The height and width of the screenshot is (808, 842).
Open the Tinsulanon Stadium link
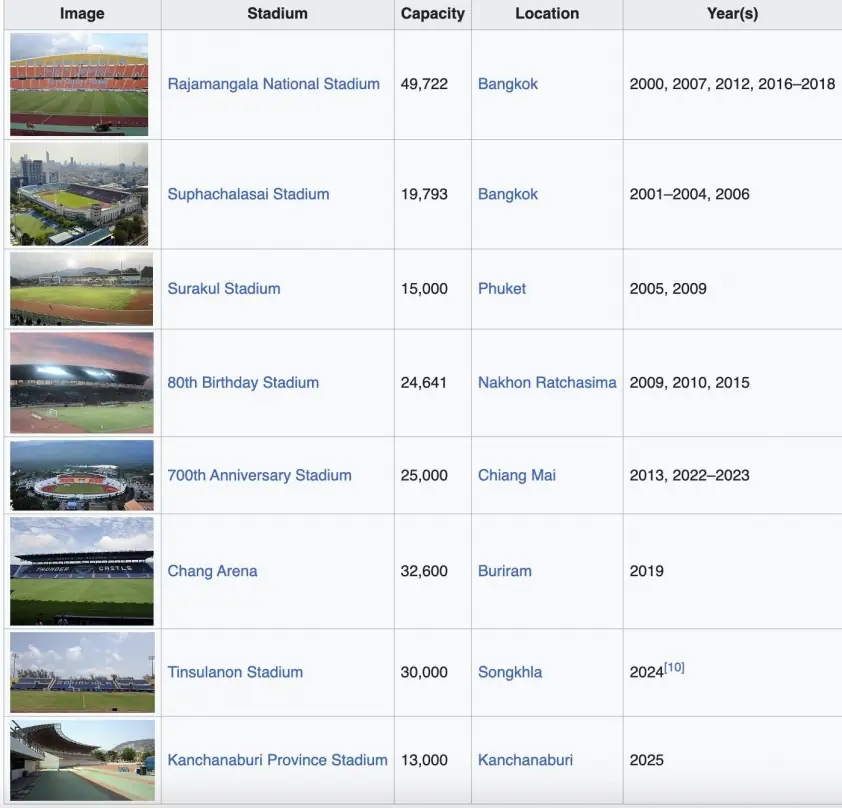pos(235,672)
